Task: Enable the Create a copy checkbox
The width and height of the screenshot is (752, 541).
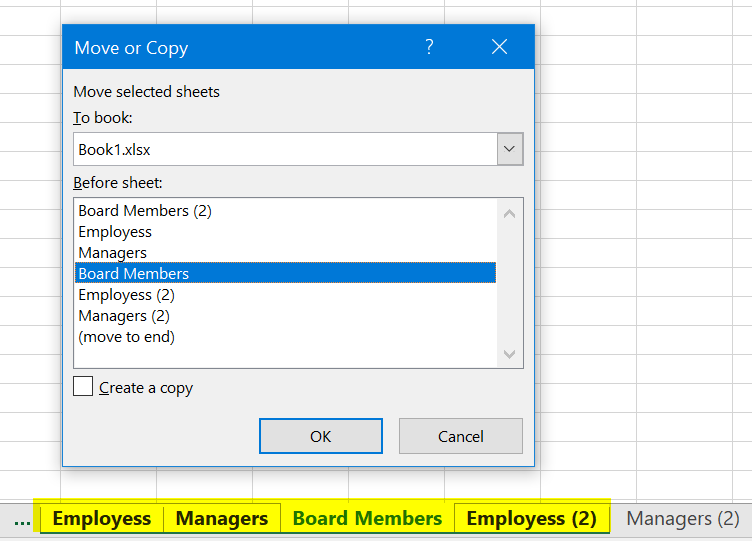Action: coord(83,387)
